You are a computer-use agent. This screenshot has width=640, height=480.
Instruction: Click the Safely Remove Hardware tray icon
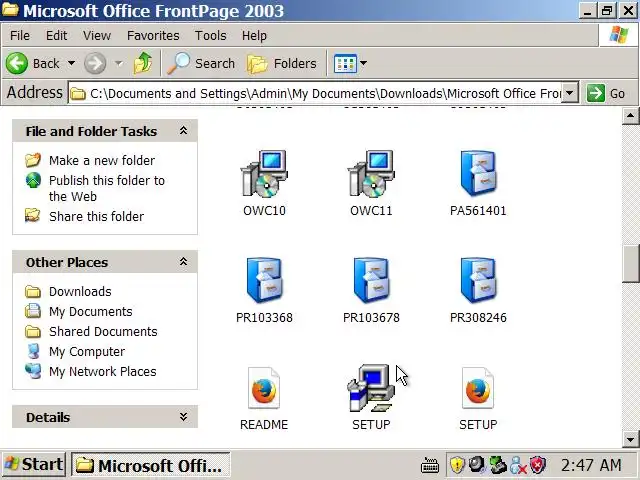(498, 465)
